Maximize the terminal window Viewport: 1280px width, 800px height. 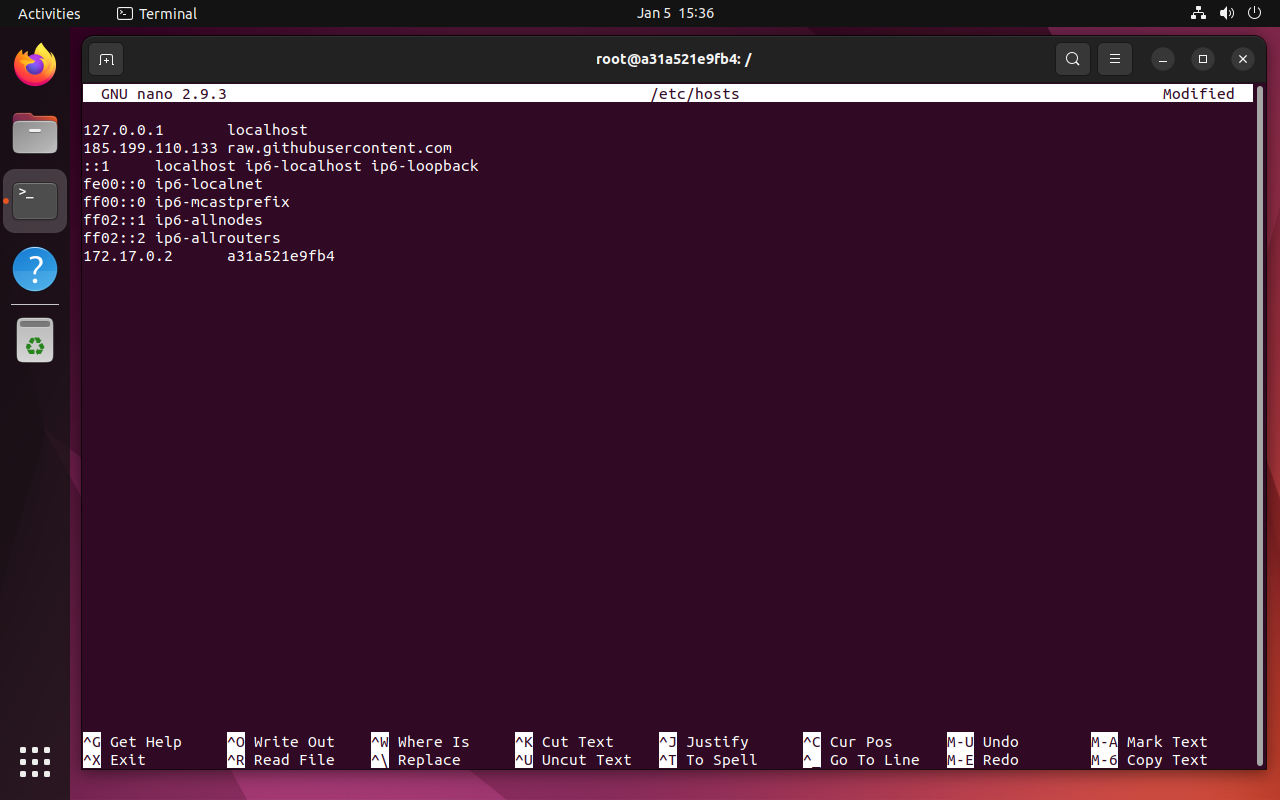tap(1202, 59)
